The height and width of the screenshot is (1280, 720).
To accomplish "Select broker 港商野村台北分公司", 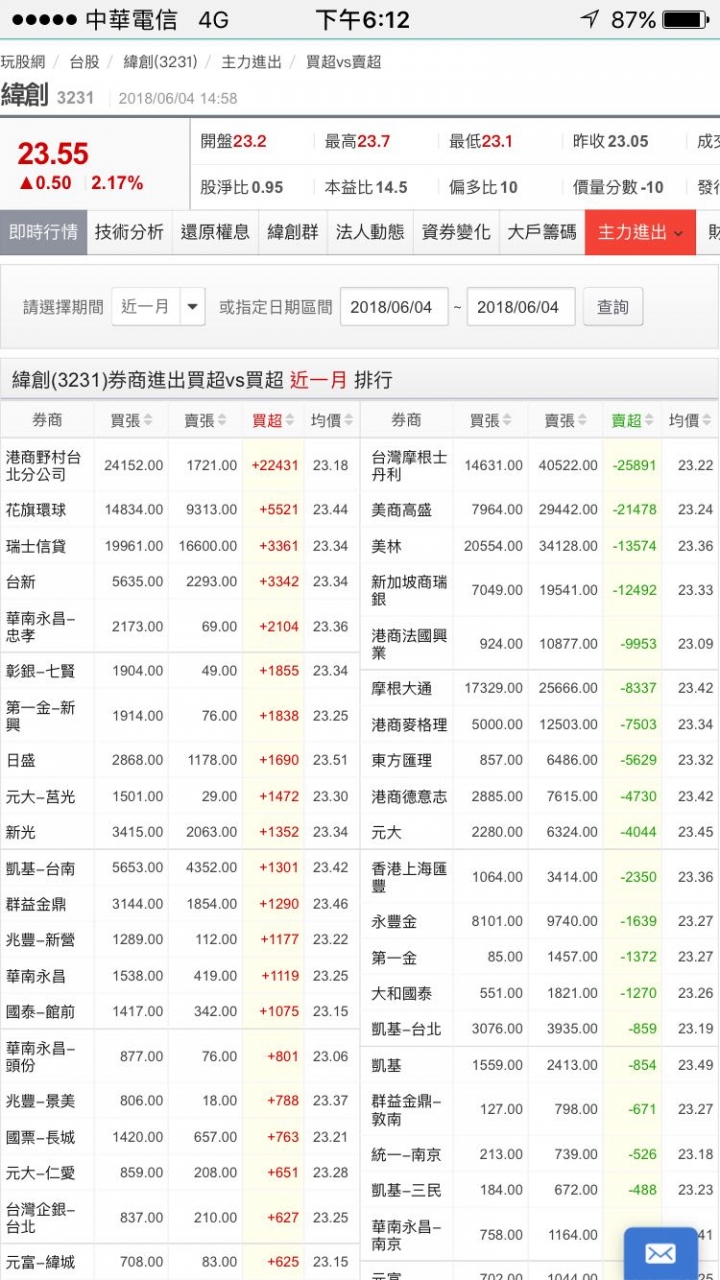I will [x=43, y=465].
